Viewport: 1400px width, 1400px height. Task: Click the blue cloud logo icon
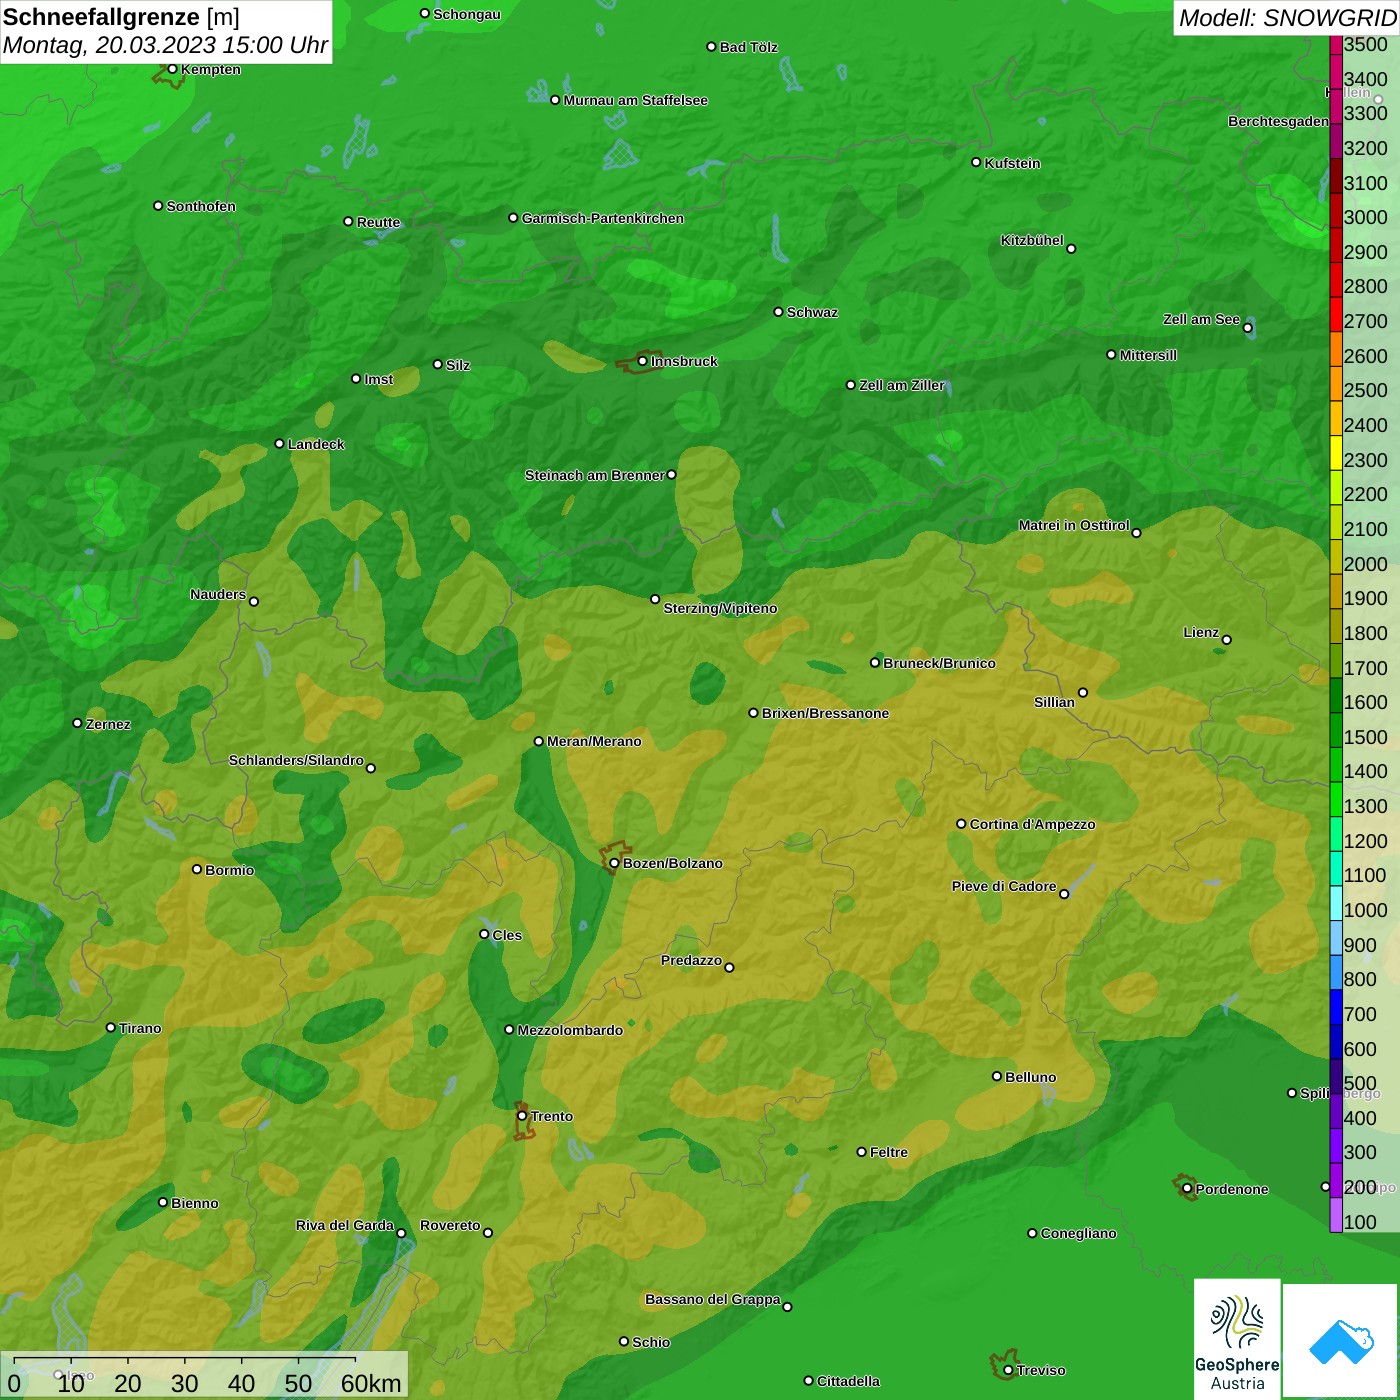pos(1341,1342)
